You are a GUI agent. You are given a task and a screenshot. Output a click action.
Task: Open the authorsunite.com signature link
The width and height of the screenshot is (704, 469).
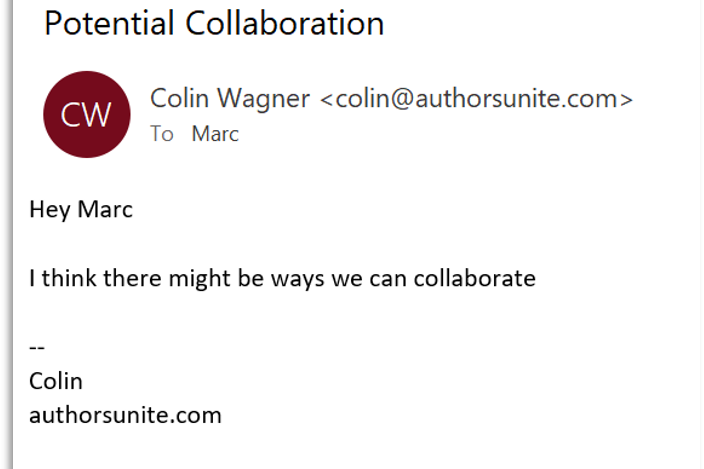click(125, 414)
